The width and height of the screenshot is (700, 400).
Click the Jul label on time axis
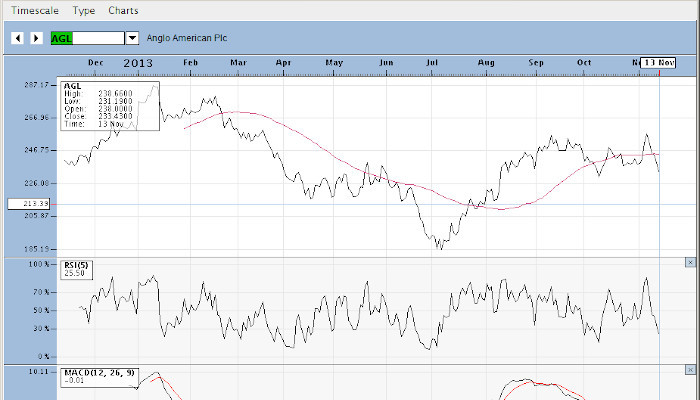[434, 62]
